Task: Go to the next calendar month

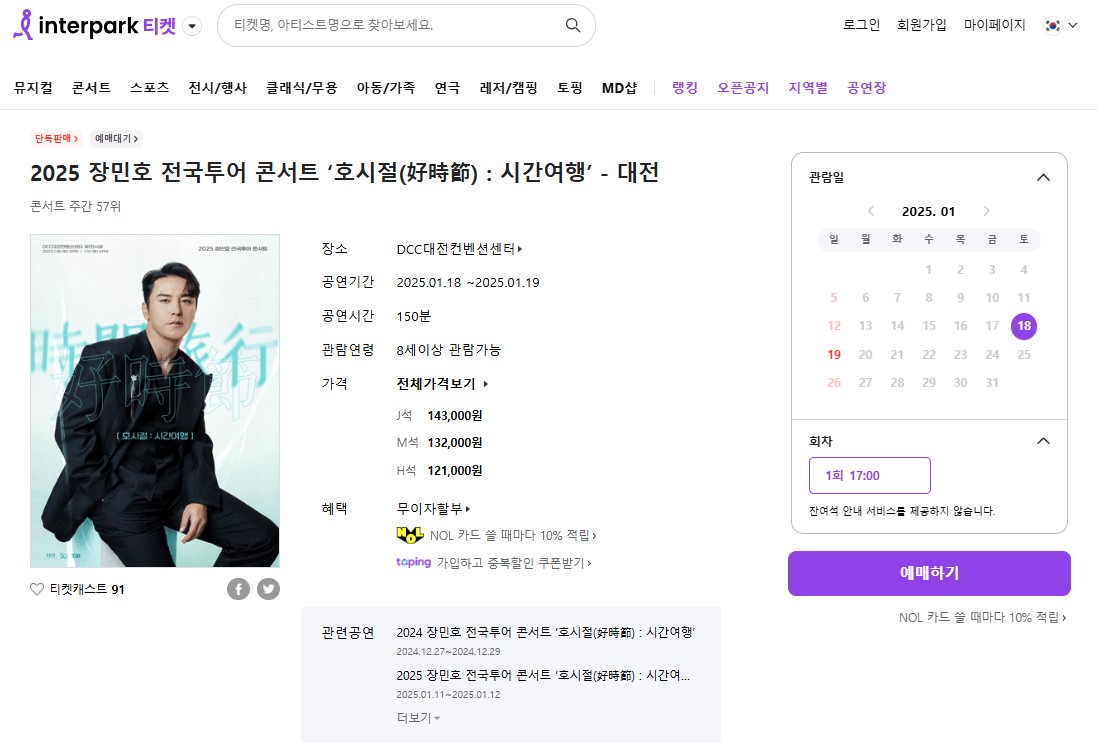Action: click(x=986, y=211)
